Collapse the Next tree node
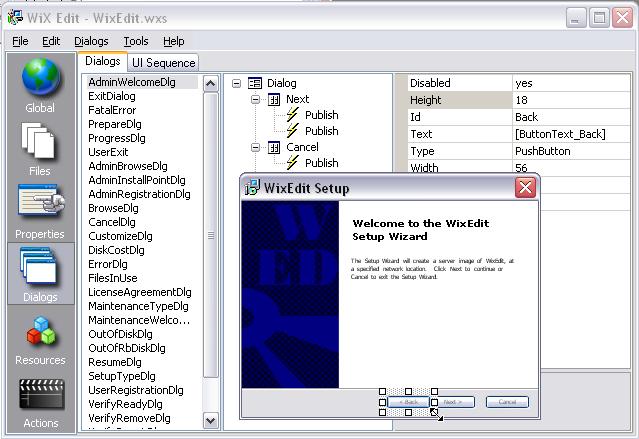 [x=256, y=99]
